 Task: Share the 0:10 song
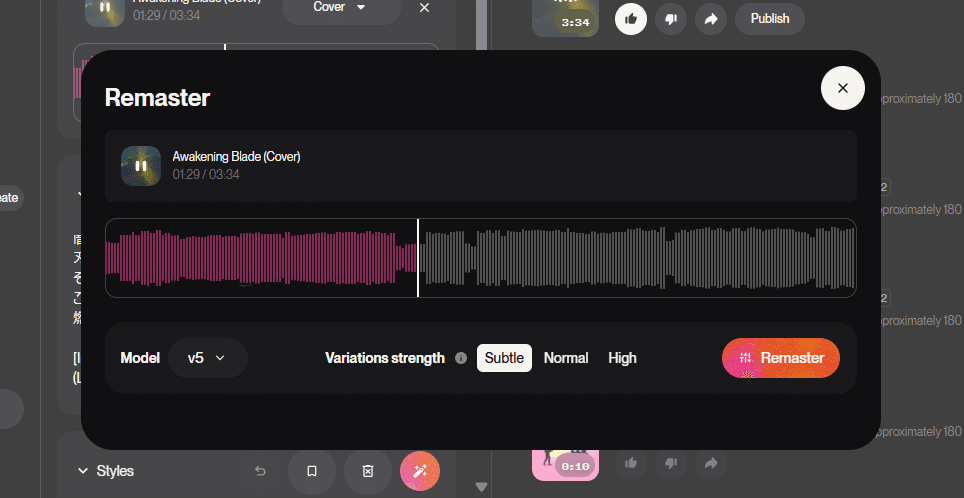[711, 463]
